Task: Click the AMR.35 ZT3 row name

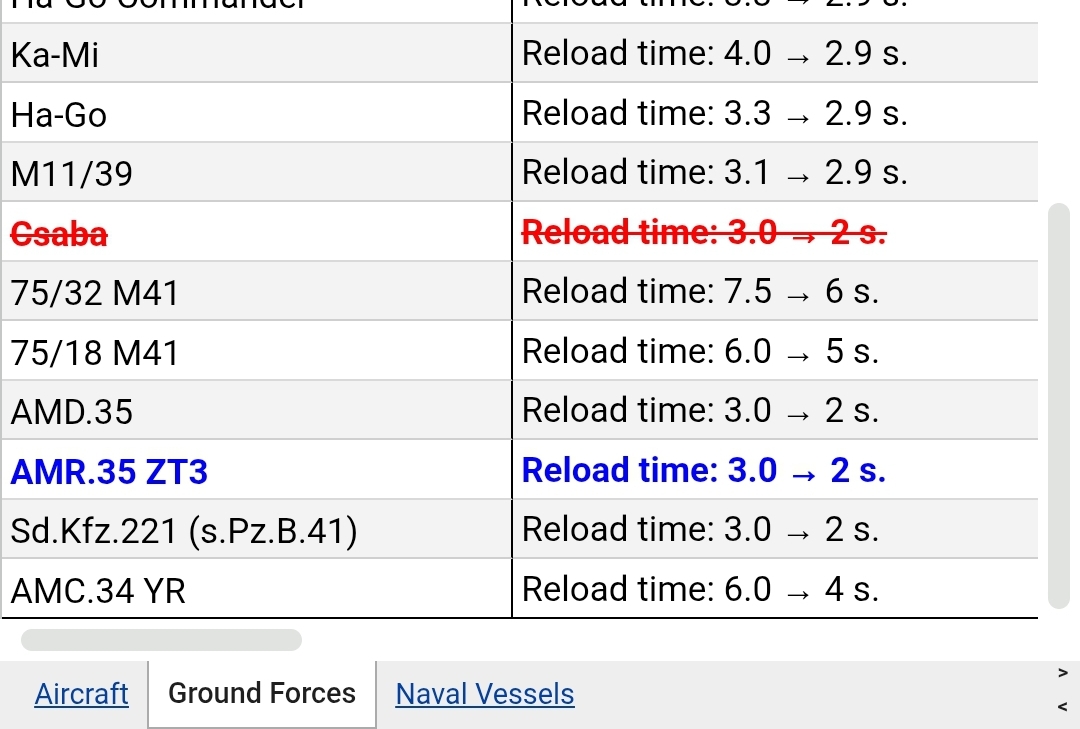Action: [x=109, y=472]
